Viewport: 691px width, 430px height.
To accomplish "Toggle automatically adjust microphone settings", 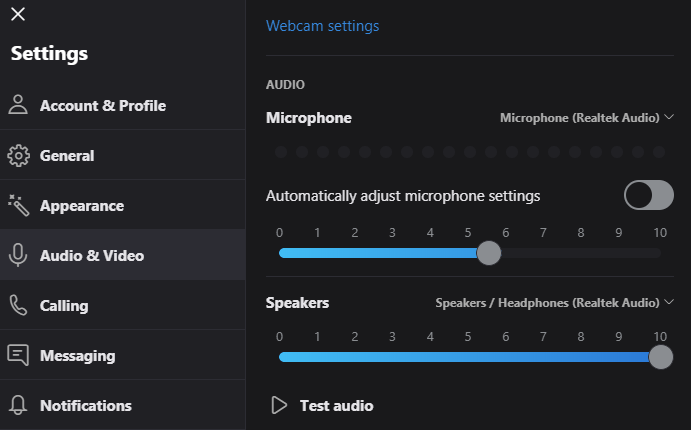I will [x=648, y=195].
